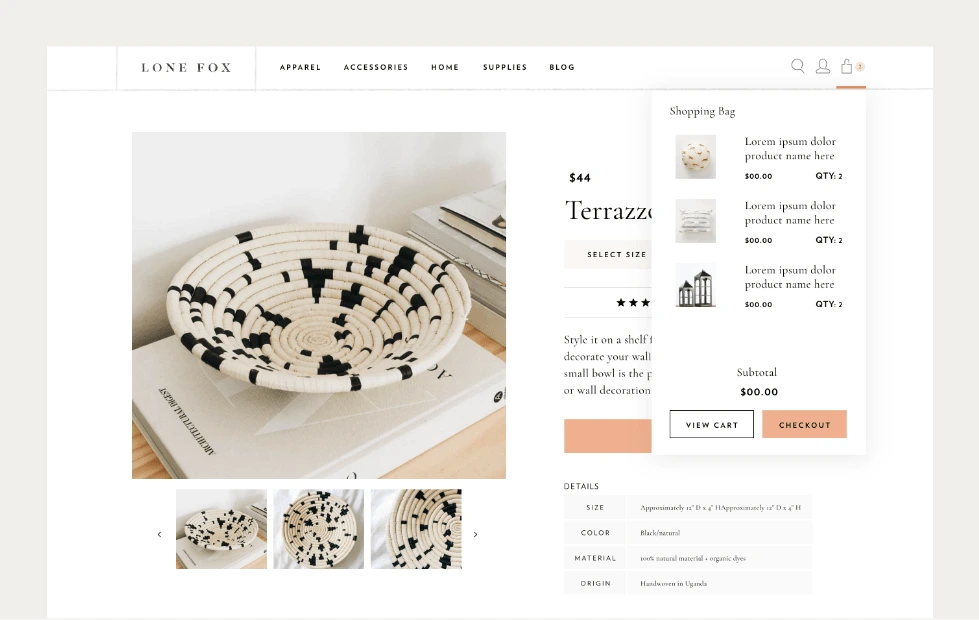Image resolution: width=979 pixels, height=620 pixels.
Task: Show next thumbnails with right arrow
Action: (x=476, y=534)
